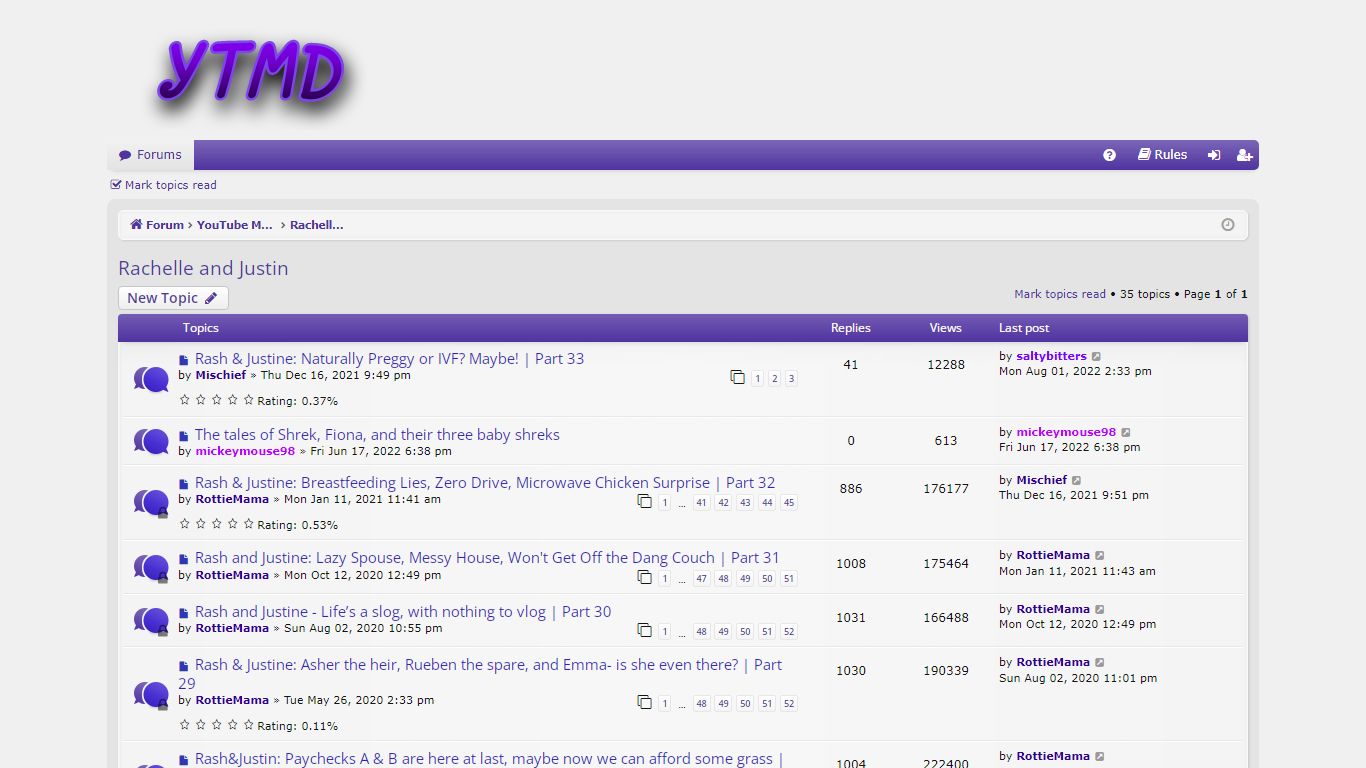1366x768 pixels.
Task: Click pagination pages icon for Part 33 topic
Action: [738, 377]
